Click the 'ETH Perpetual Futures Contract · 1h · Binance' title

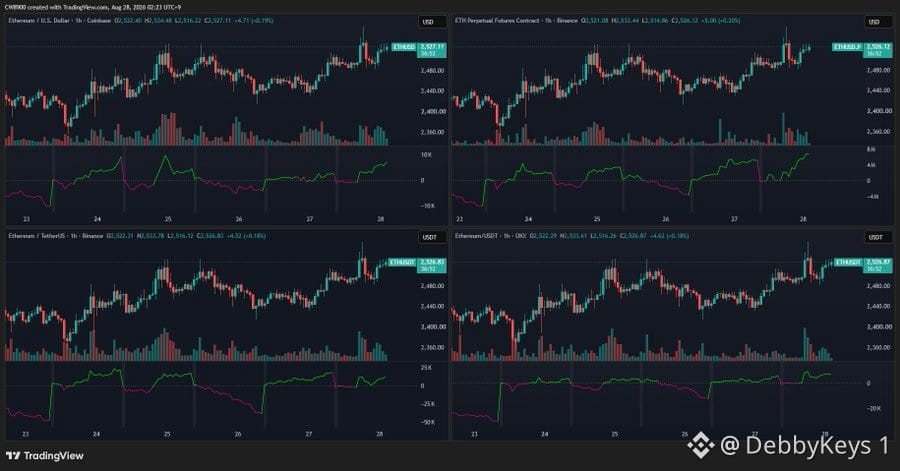(x=516, y=21)
